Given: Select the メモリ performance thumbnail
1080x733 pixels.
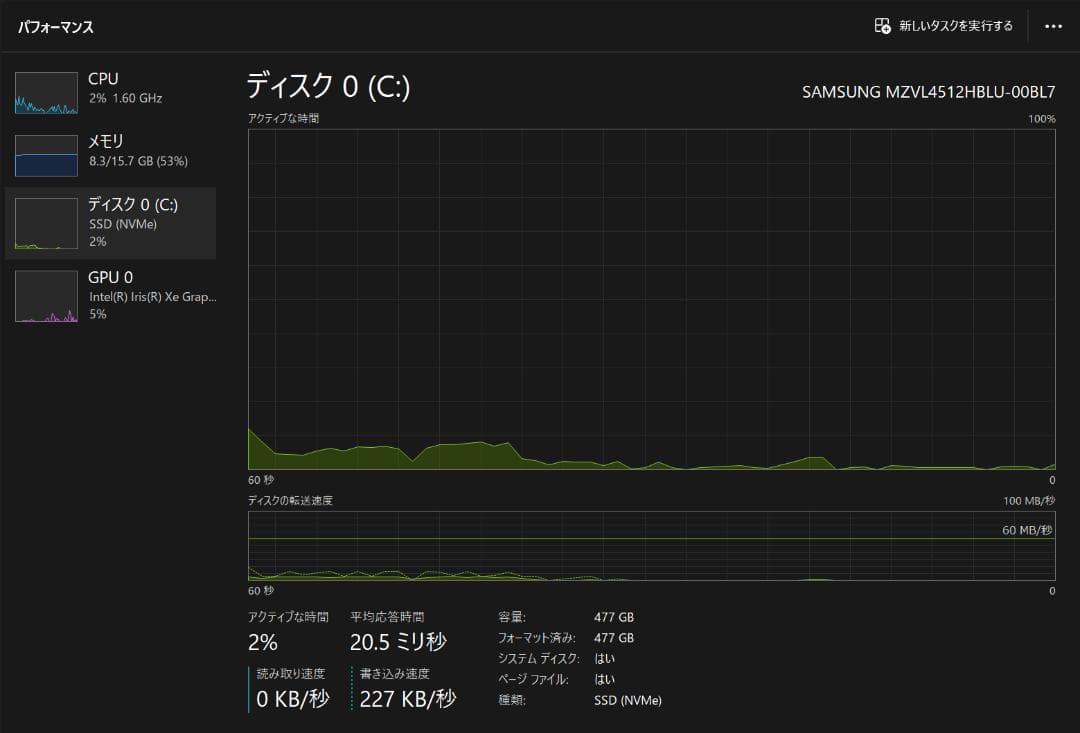Looking at the screenshot, I should point(46,155).
